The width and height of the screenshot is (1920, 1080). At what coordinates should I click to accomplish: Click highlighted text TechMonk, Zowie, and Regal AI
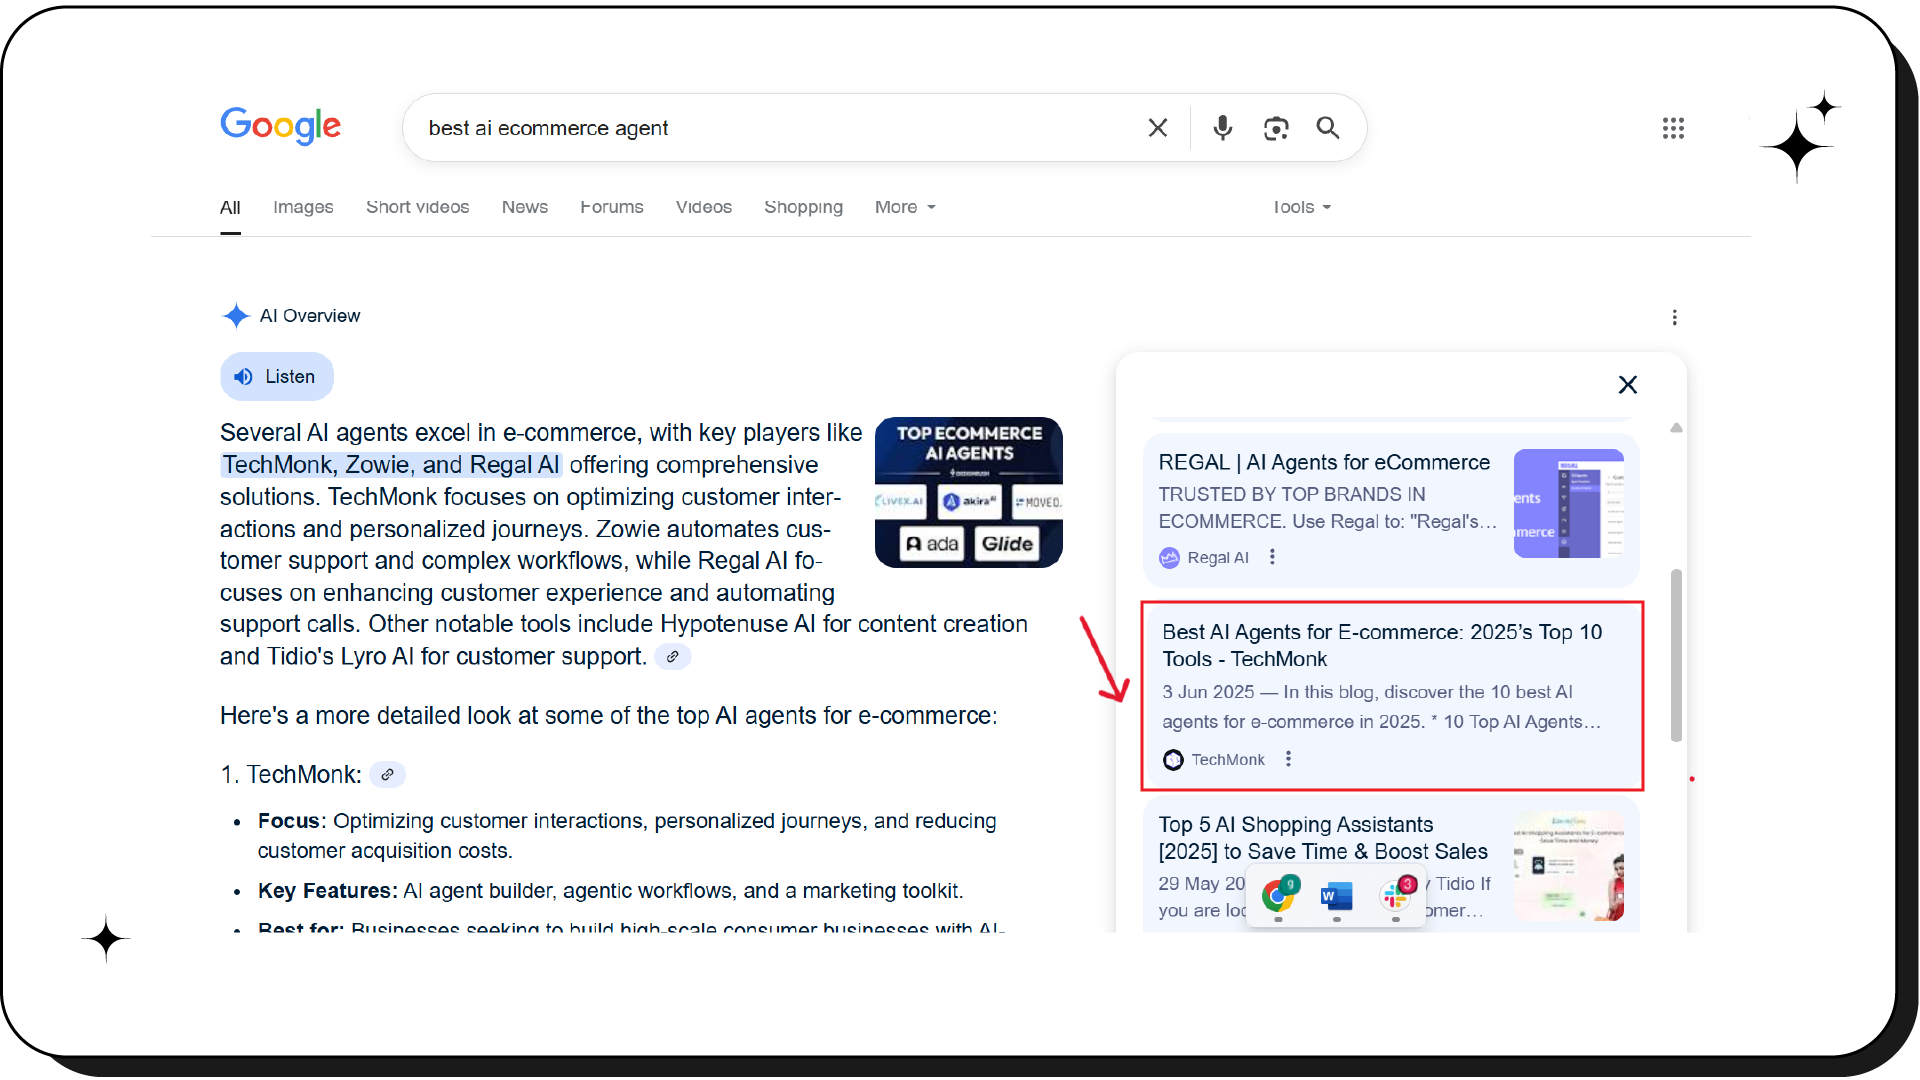[x=391, y=465]
